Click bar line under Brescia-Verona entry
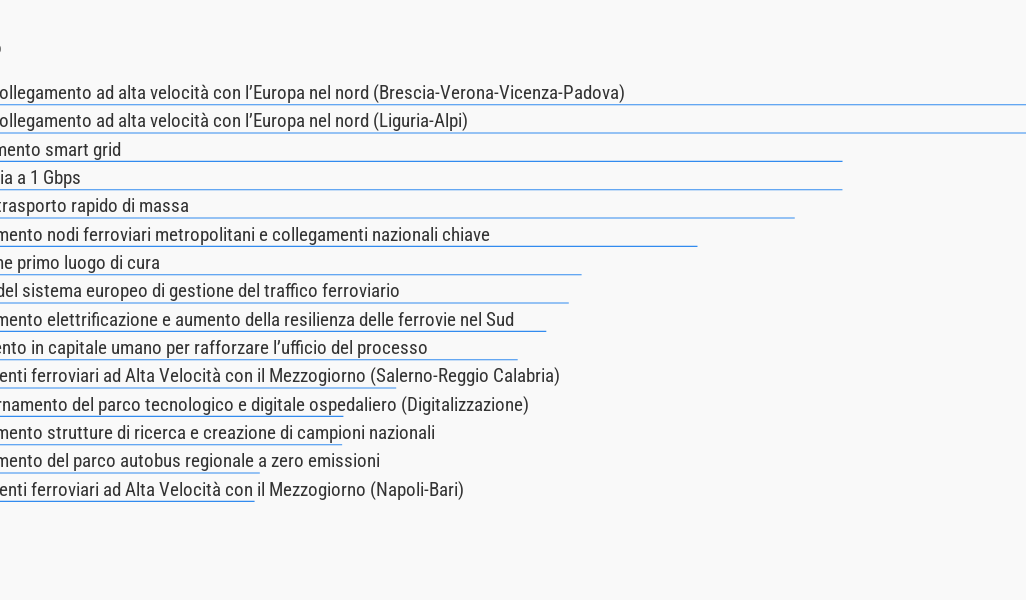The height and width of the screenshot is (600, 1026). [x=513, y=104]
